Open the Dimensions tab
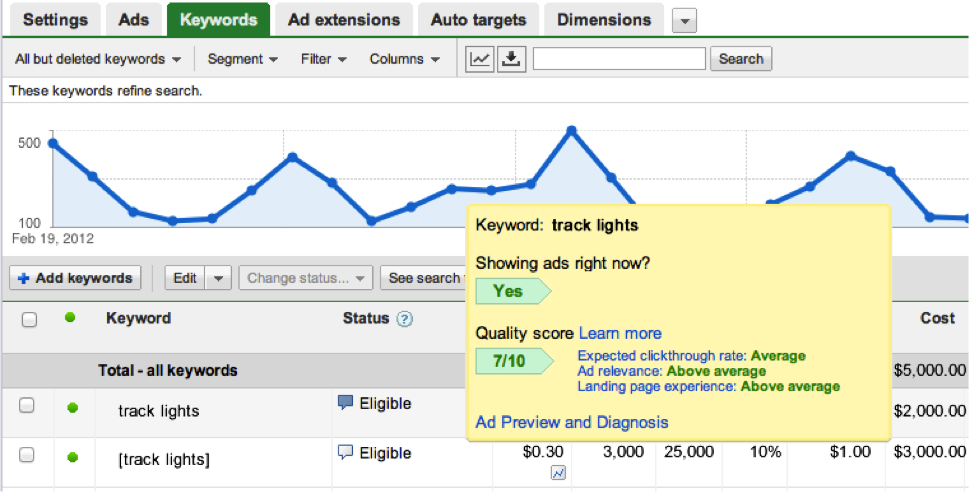Viewport: 969px width, 492px height. [x=604, y=19]
